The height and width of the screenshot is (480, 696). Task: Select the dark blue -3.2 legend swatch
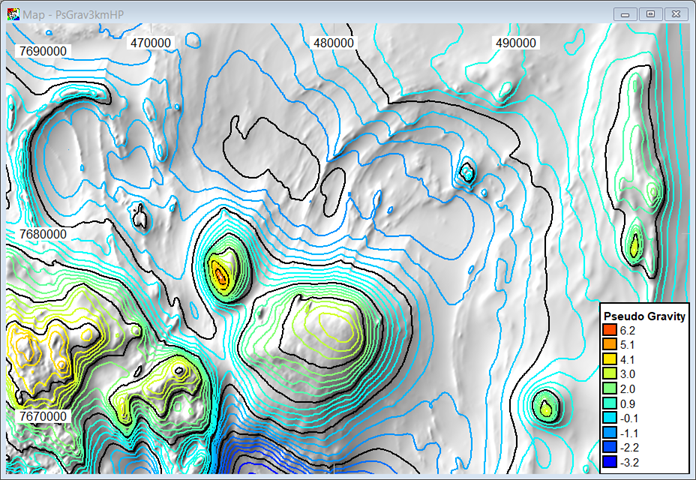pos(610,462)
